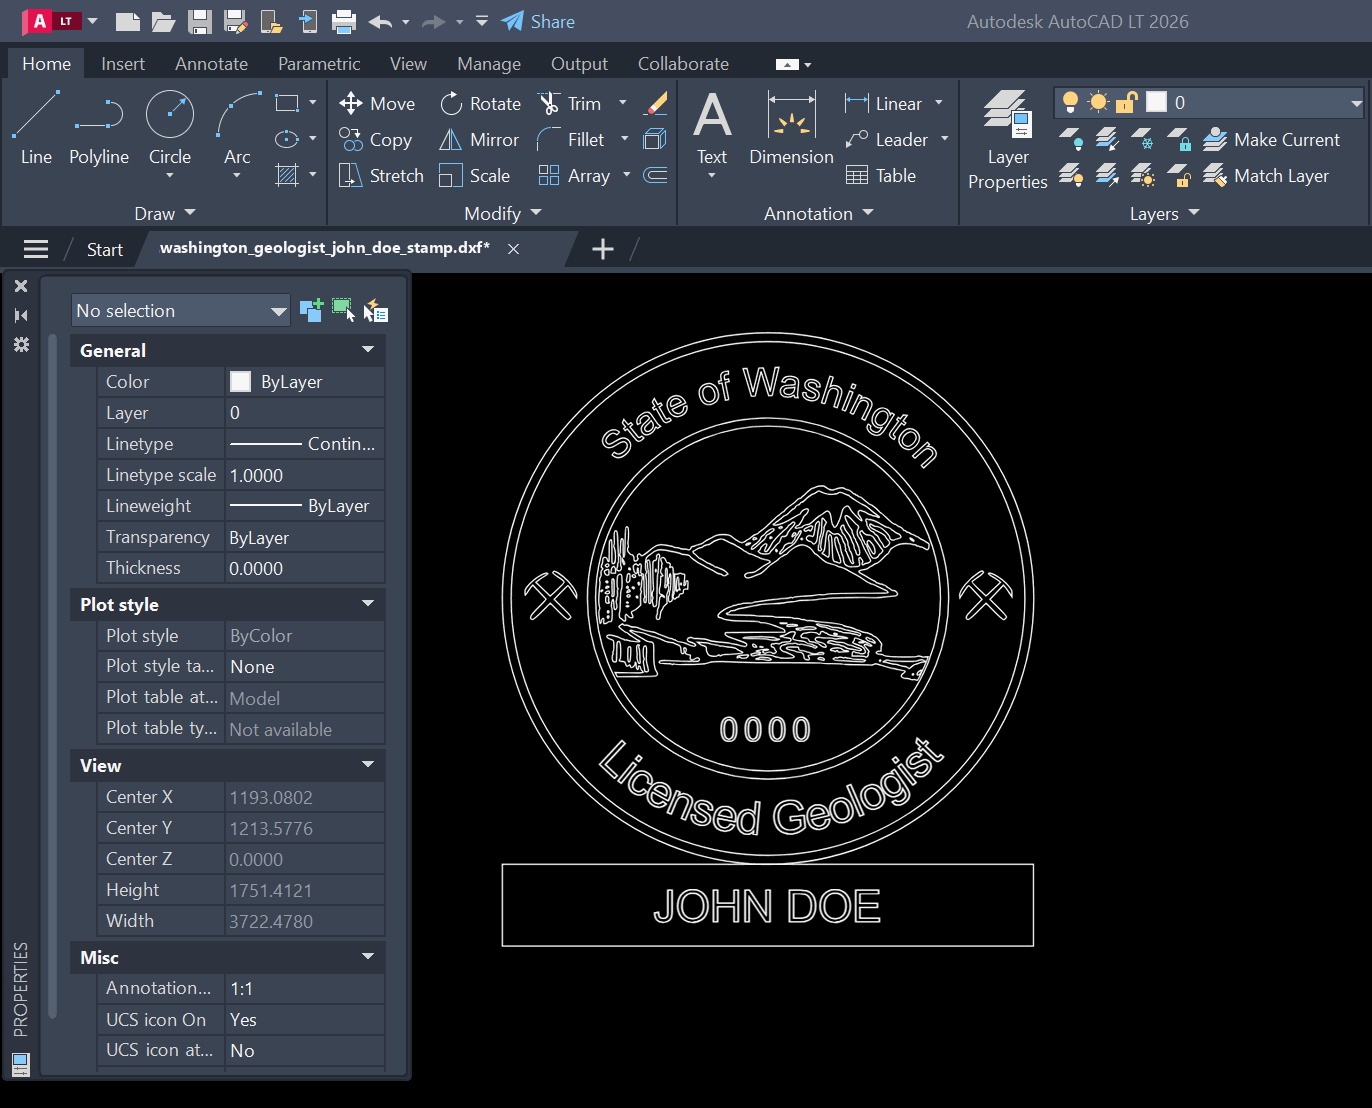Open the No selection object dropdown

pos(181,311)
